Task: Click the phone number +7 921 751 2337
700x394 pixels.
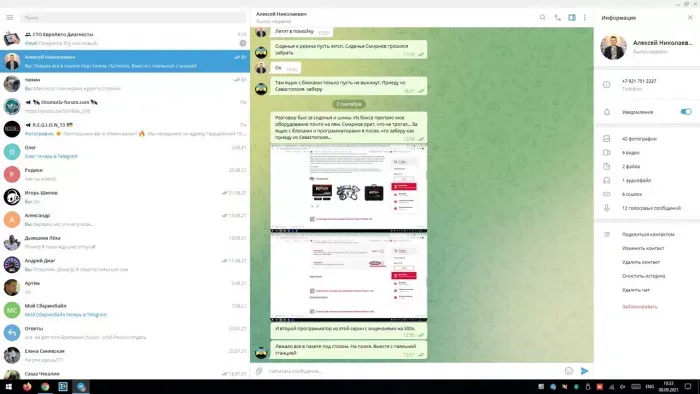Action: point(639,81)
